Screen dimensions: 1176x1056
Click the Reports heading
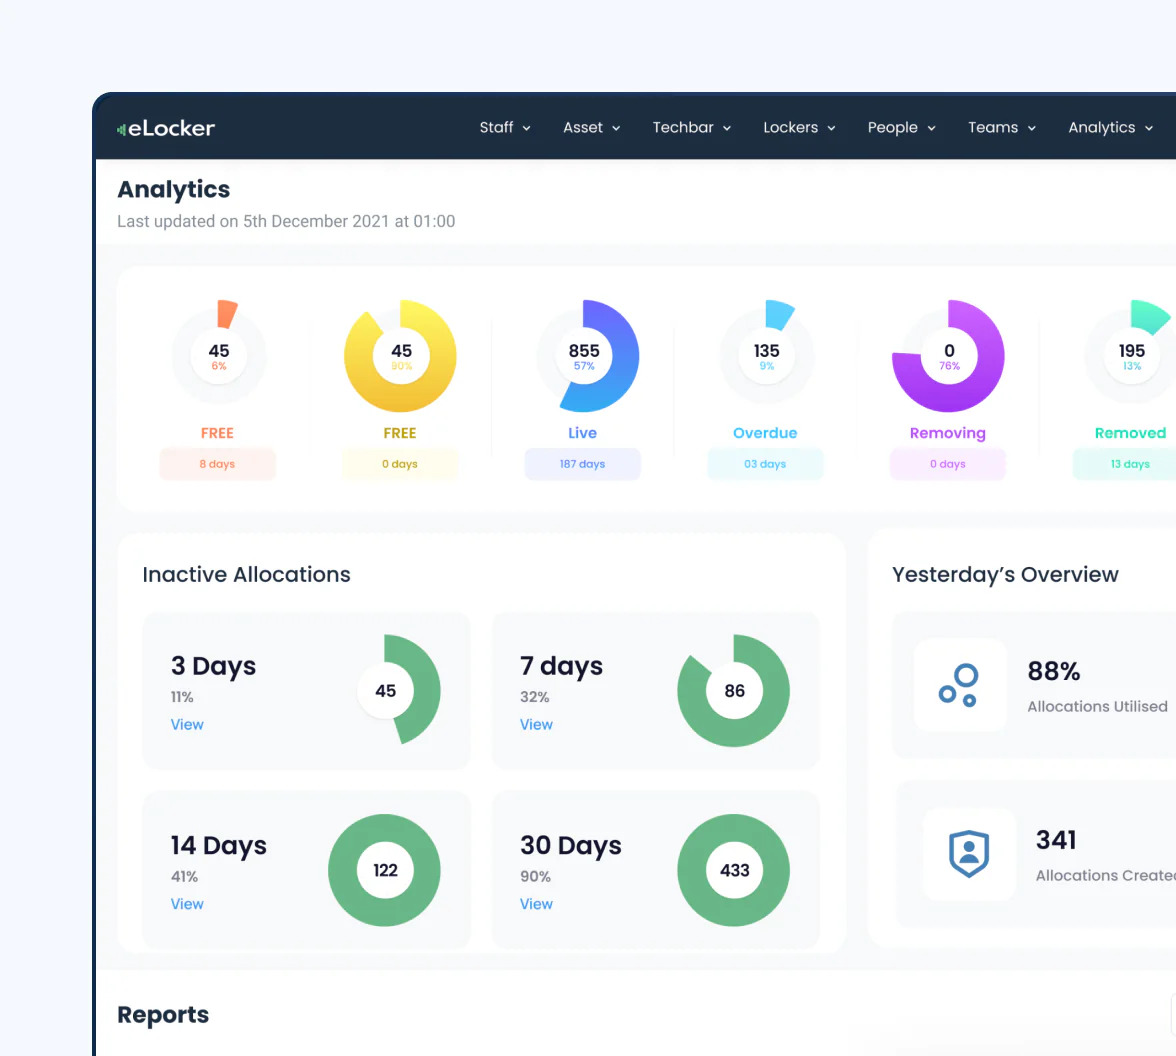coord(163,1014)
